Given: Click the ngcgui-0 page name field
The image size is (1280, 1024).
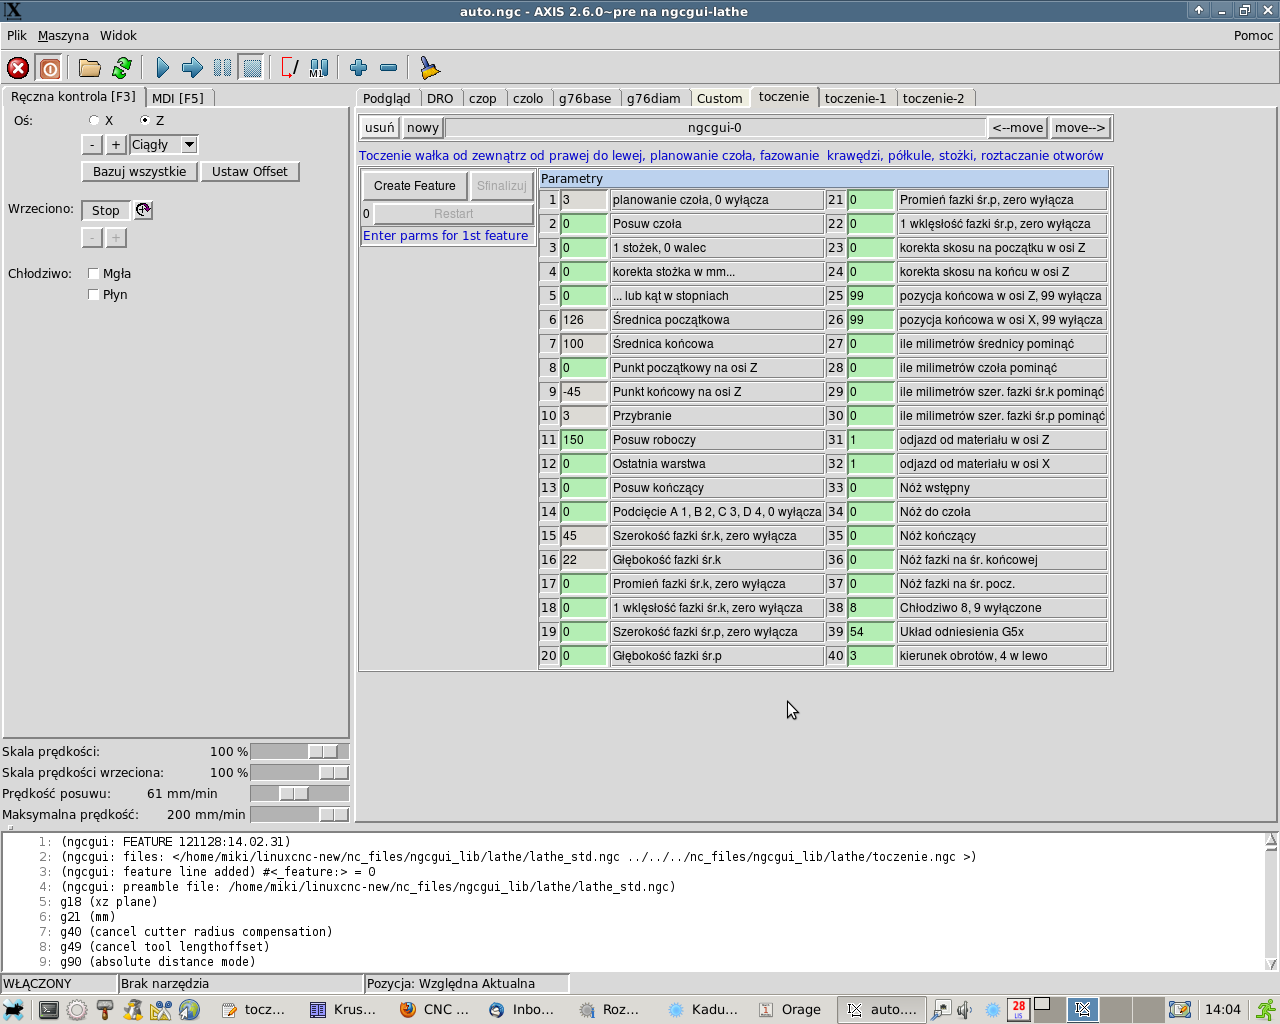Looking at the screenshot, I should point(715,128).
